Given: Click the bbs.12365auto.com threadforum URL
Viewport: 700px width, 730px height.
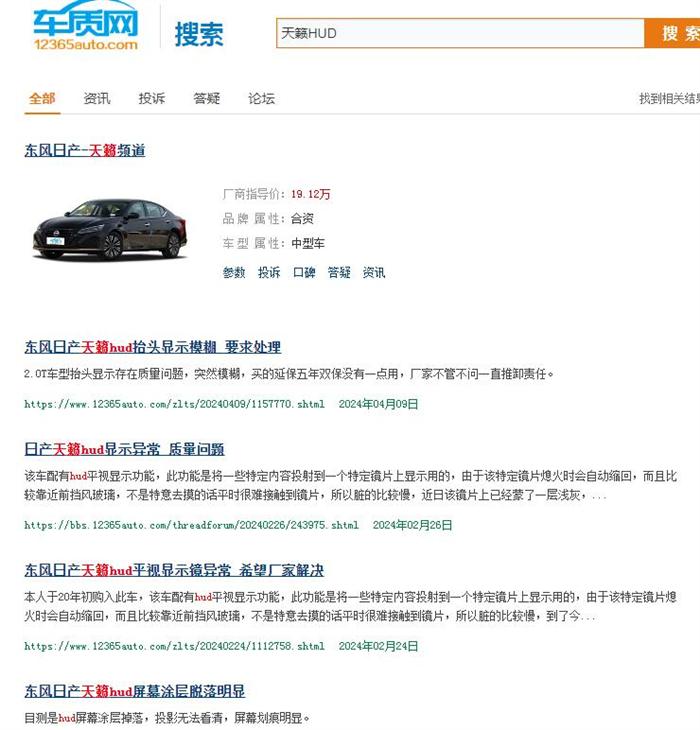Looking at the screenshot, I should pyautogui.click(x=191, y=525).
